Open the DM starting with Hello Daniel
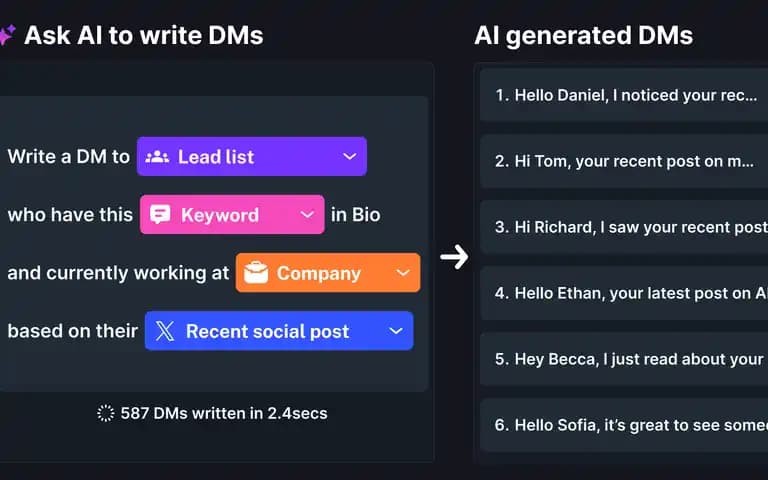The height and width of the screenshot is (480, 768). [x=624, y=95]
